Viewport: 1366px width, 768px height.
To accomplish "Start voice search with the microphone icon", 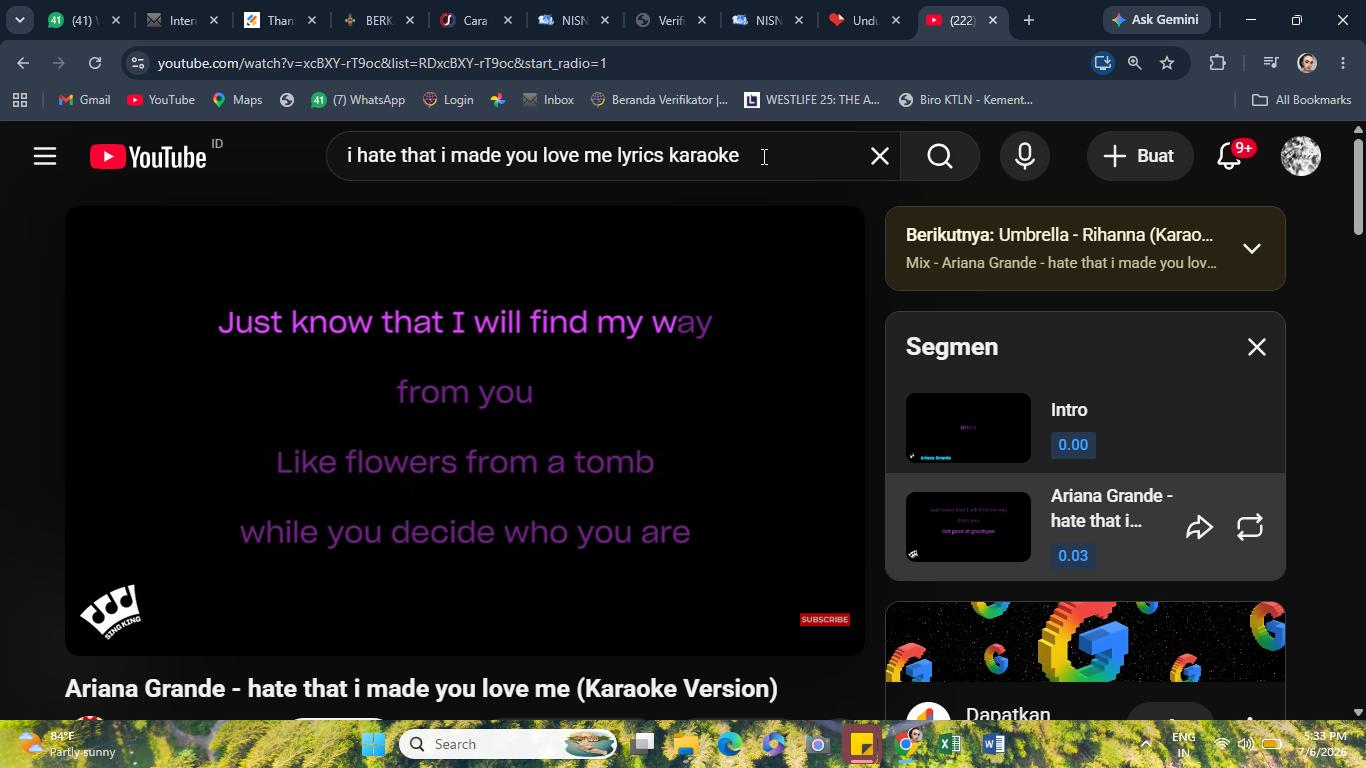I will [1024, 156].
